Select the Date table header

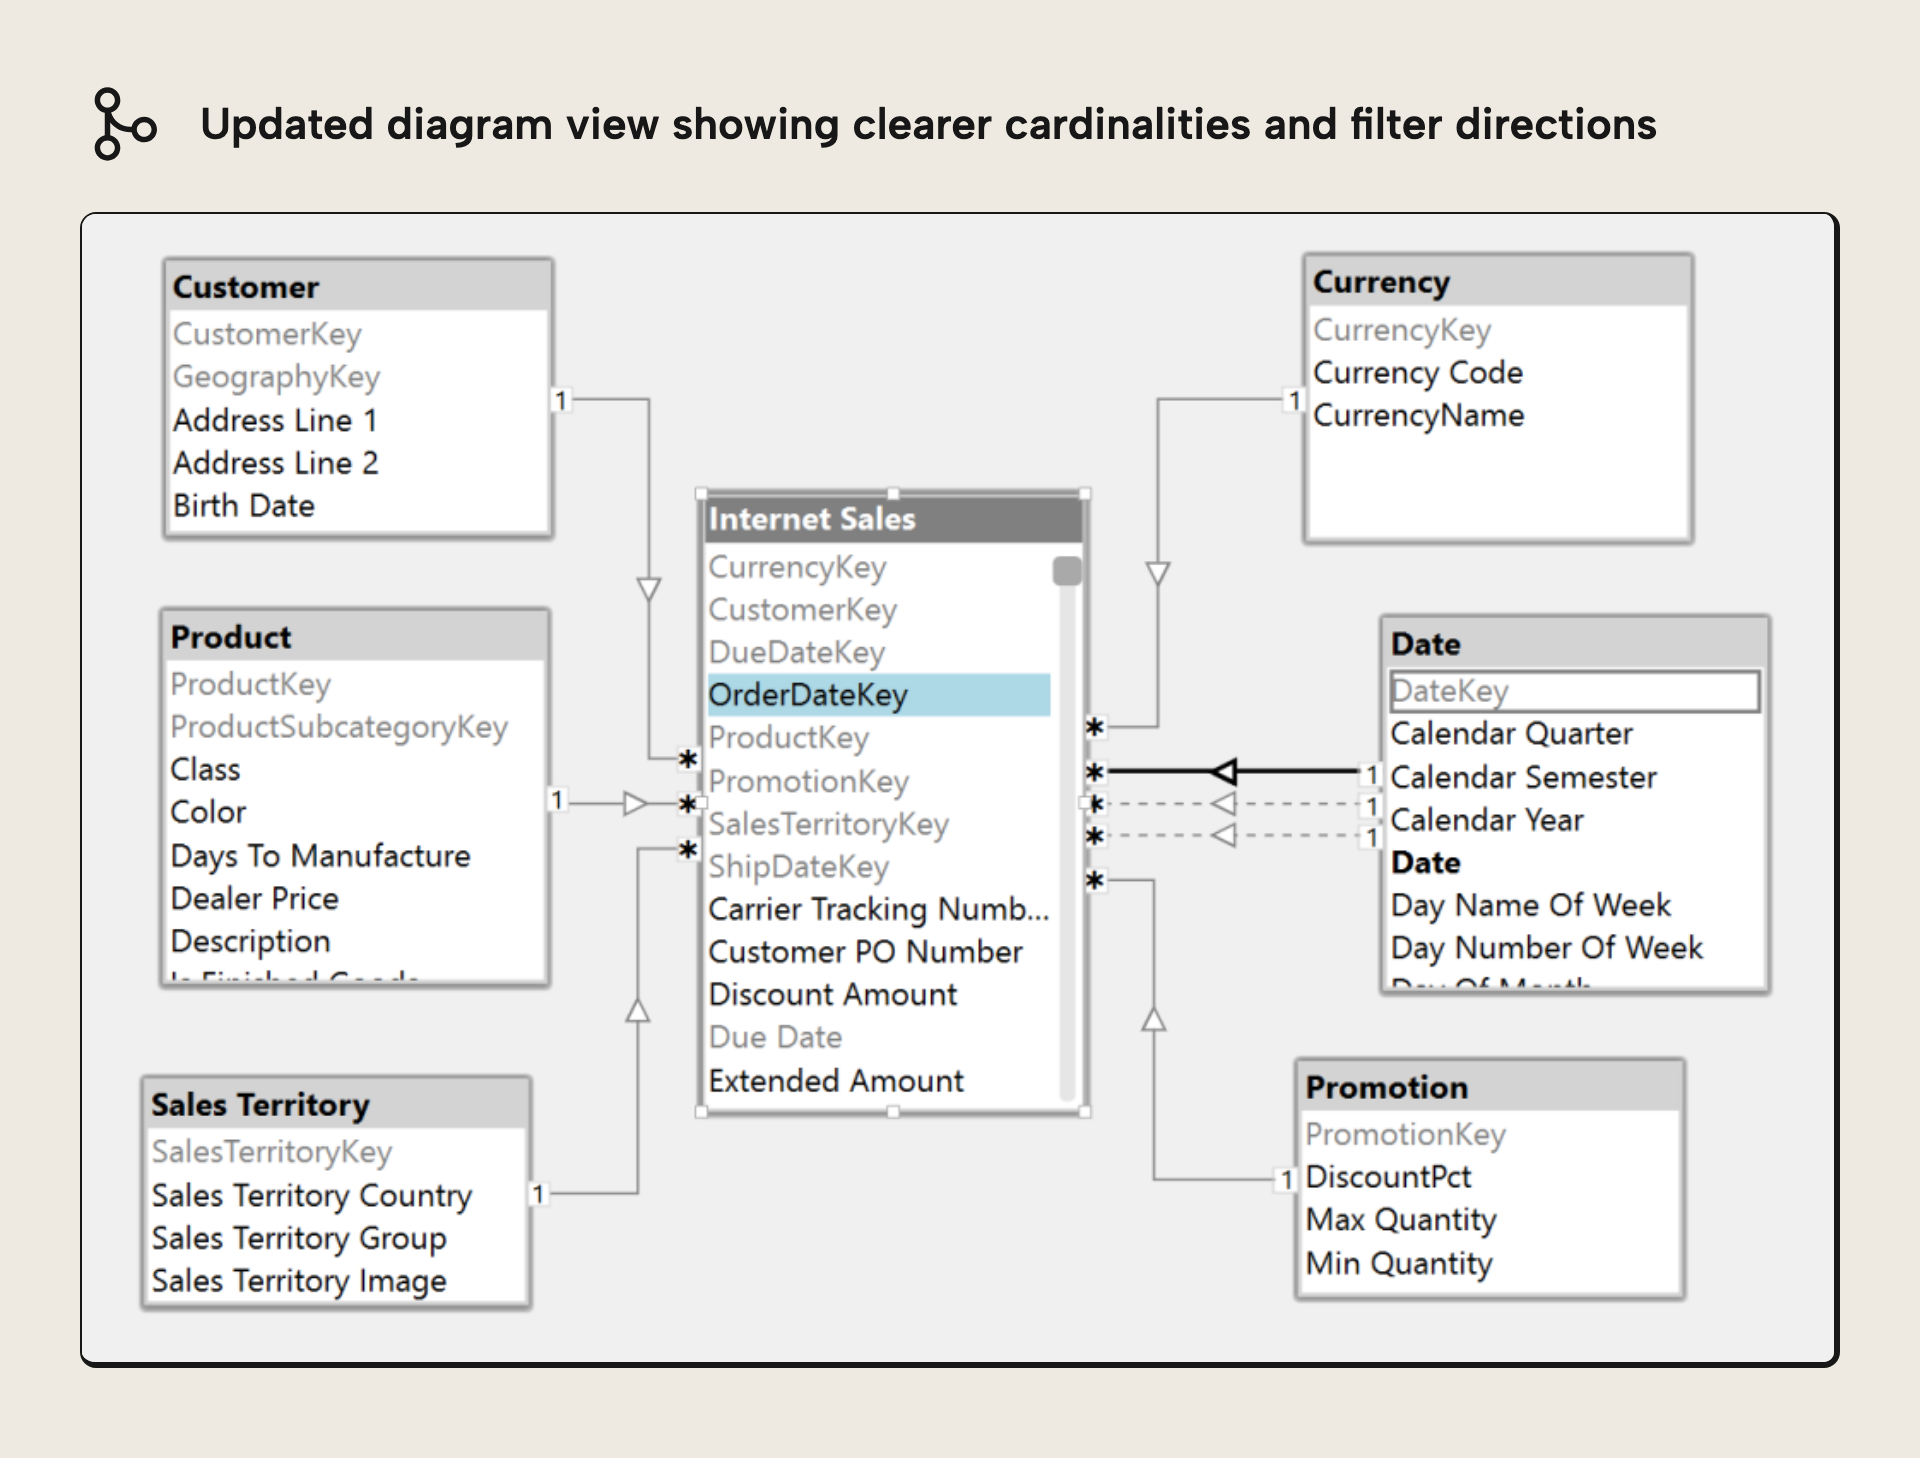click(1575, 644)
